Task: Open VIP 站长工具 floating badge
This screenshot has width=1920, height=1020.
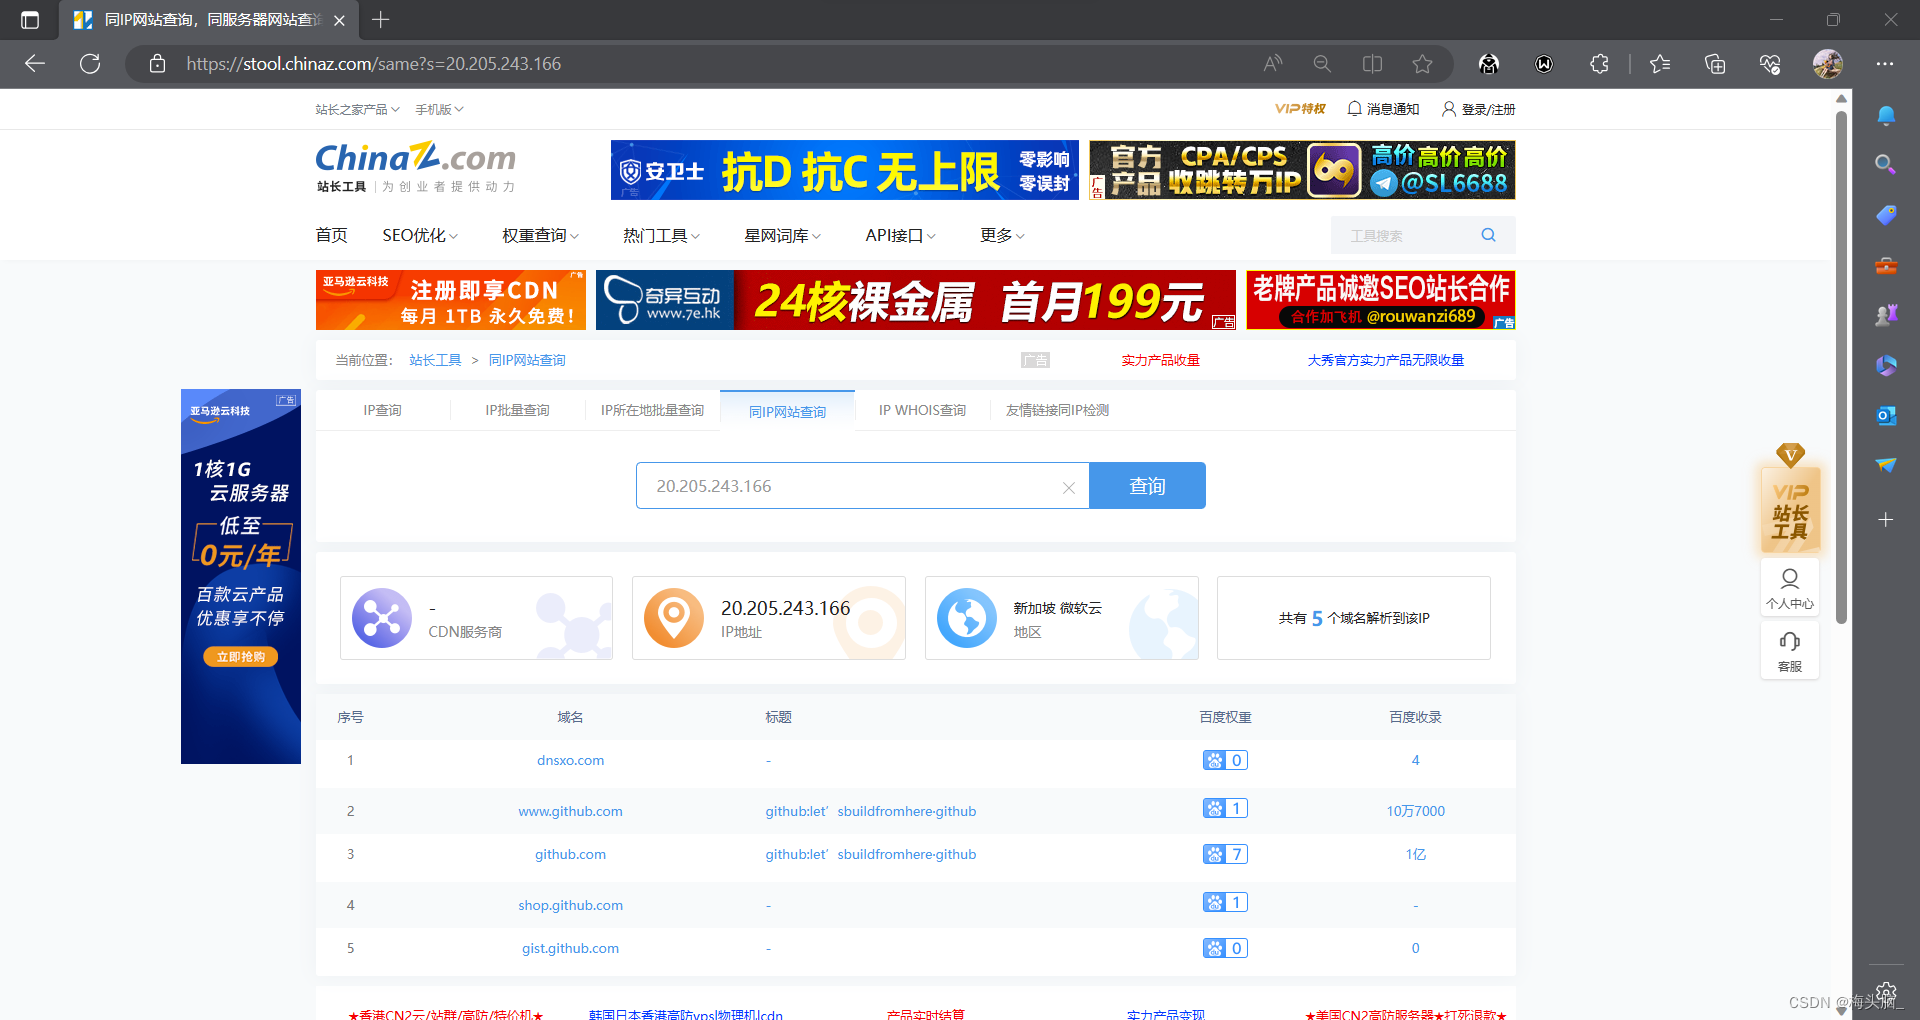Action: [x=1790, y=498]
